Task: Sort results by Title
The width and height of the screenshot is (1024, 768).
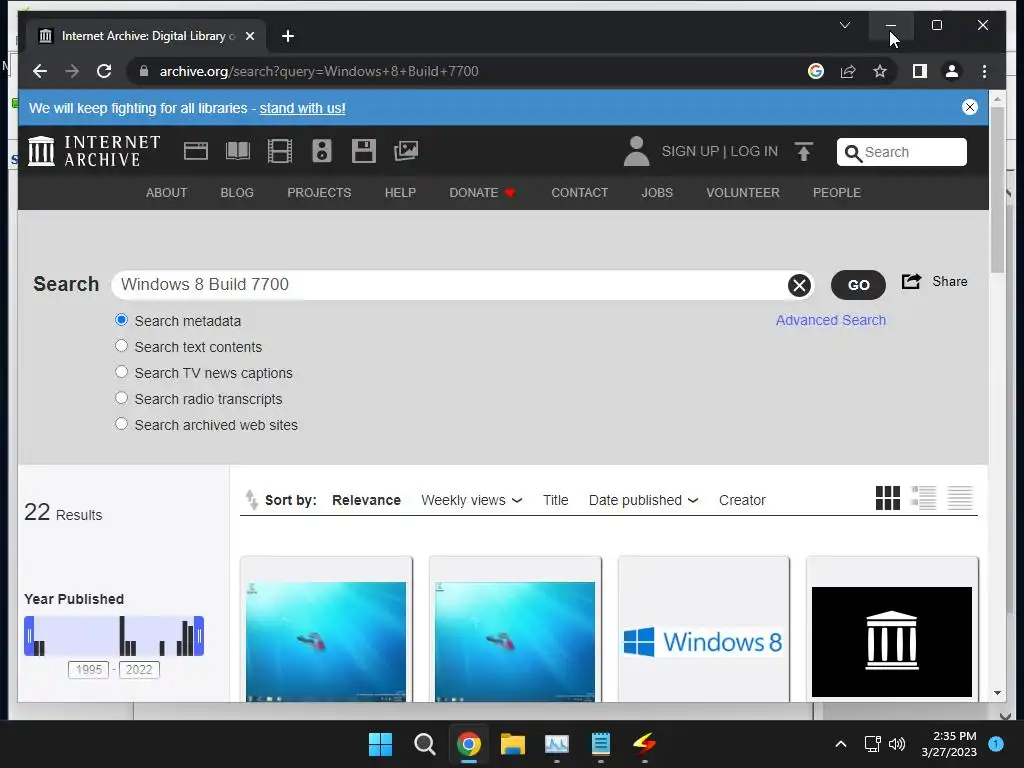Action: (556, 500)
